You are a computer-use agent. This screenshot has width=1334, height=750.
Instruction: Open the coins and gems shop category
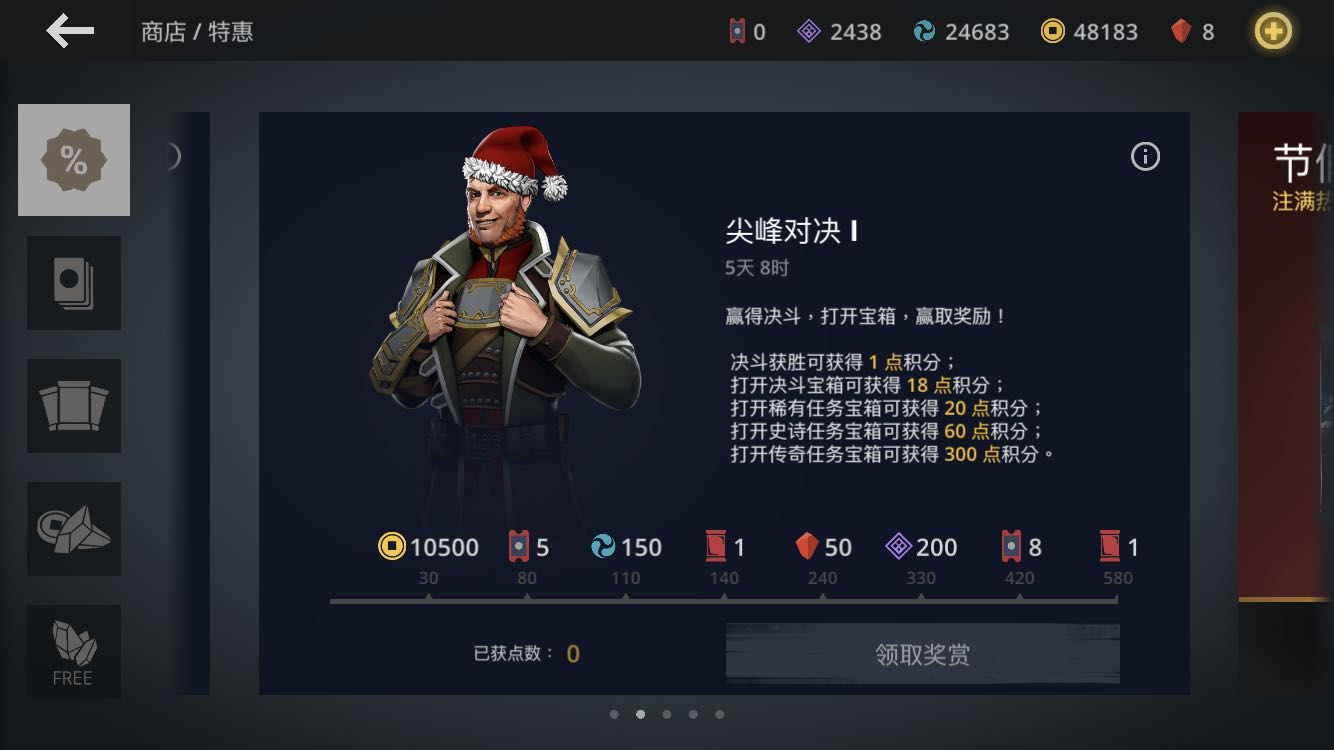click(74, 529)
